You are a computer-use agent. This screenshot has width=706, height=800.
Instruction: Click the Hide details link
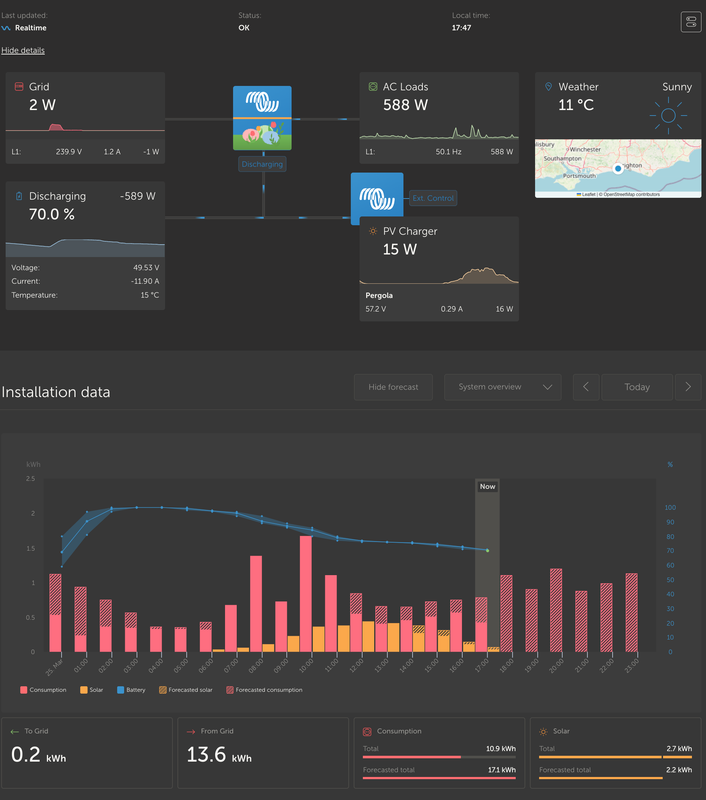(23, 50)
